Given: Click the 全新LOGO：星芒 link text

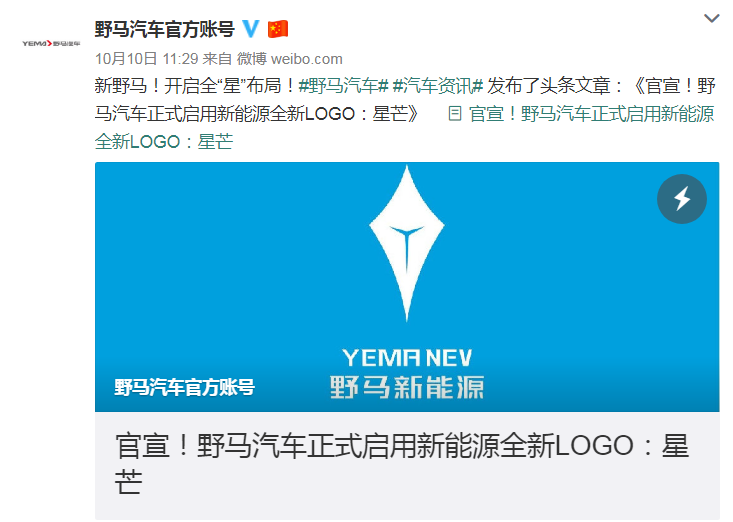Looking at the screenshot, I should 164,142.
